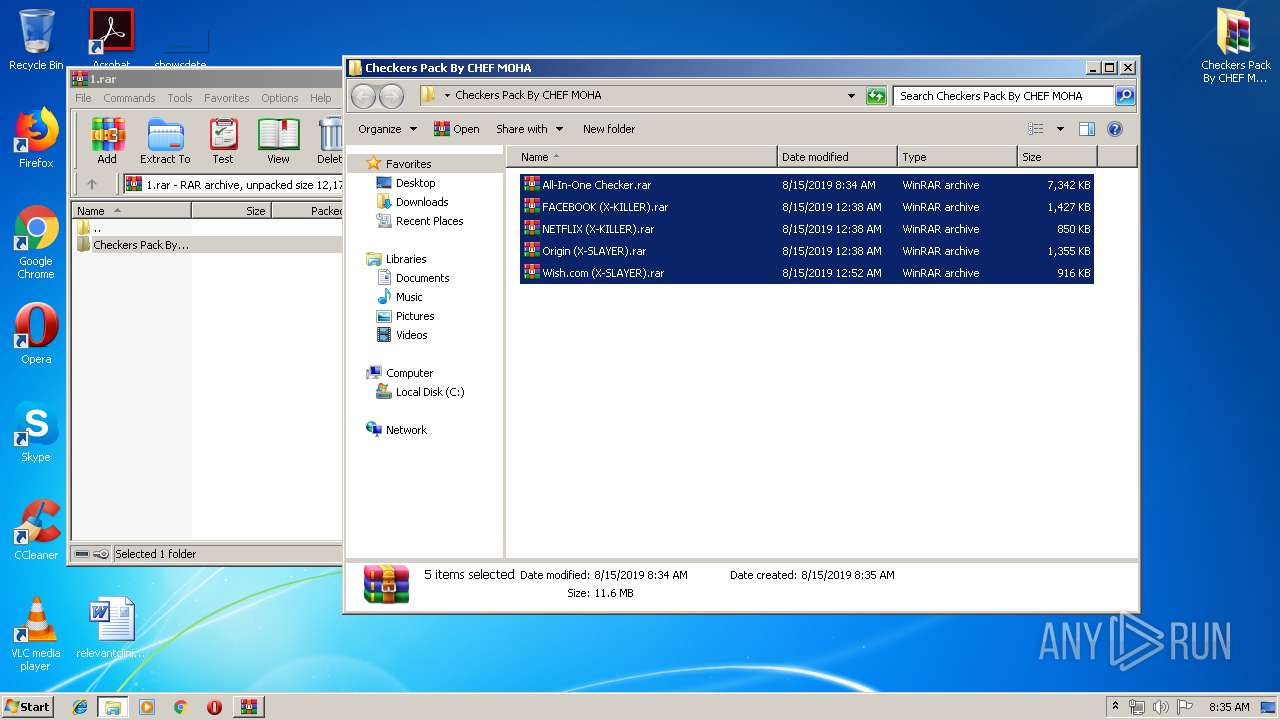Expand breadcrumb arrow before Checkers Pack
The width and height of the screenshot is (1280, 720).
[x=448, y=96]
